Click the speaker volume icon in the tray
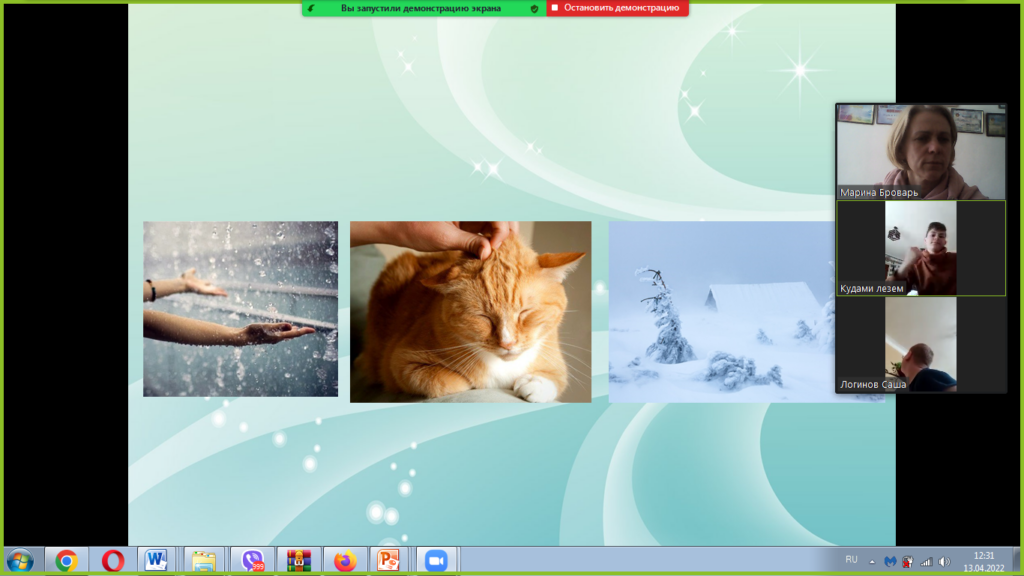The image size is (1024, 576). (x=942, y=561)
